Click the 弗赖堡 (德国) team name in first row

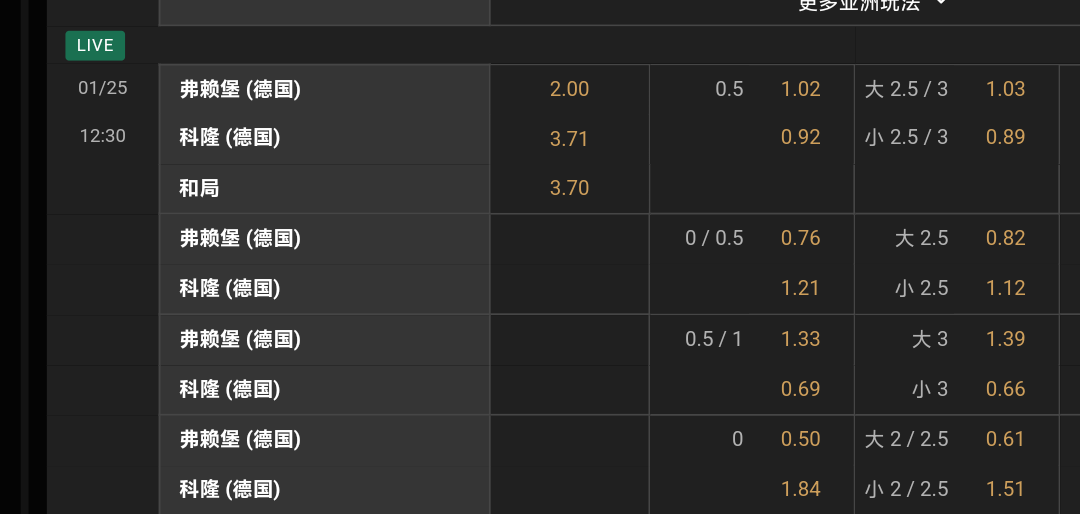coord(240,89)
